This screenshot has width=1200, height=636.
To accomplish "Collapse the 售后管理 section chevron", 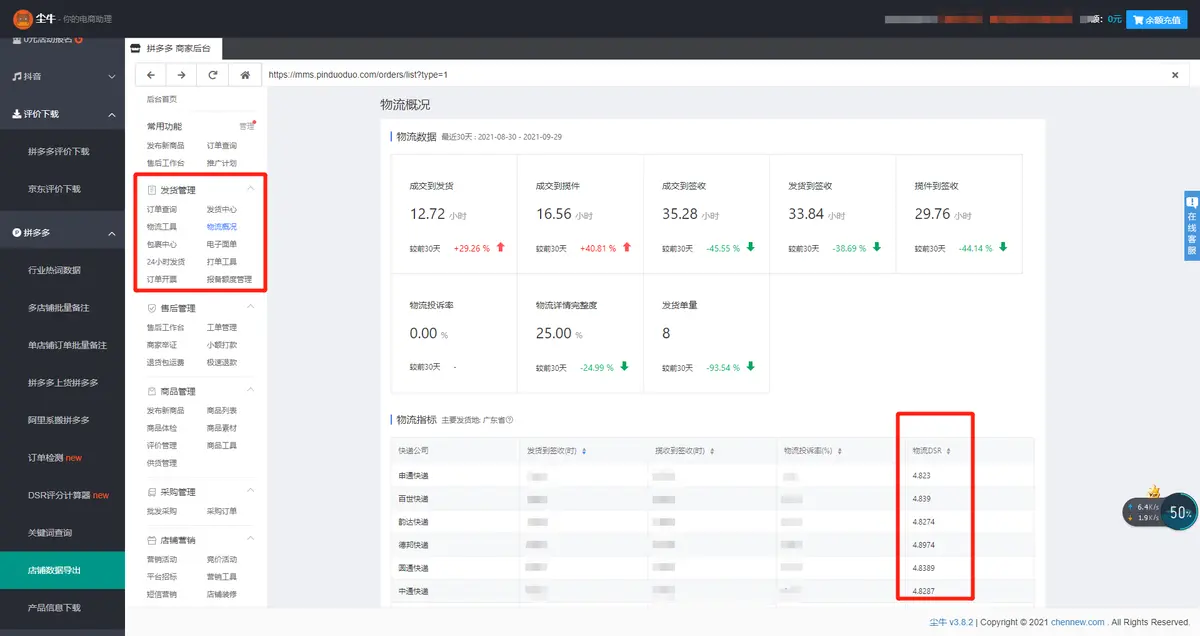I will click(x=250, y=308).
